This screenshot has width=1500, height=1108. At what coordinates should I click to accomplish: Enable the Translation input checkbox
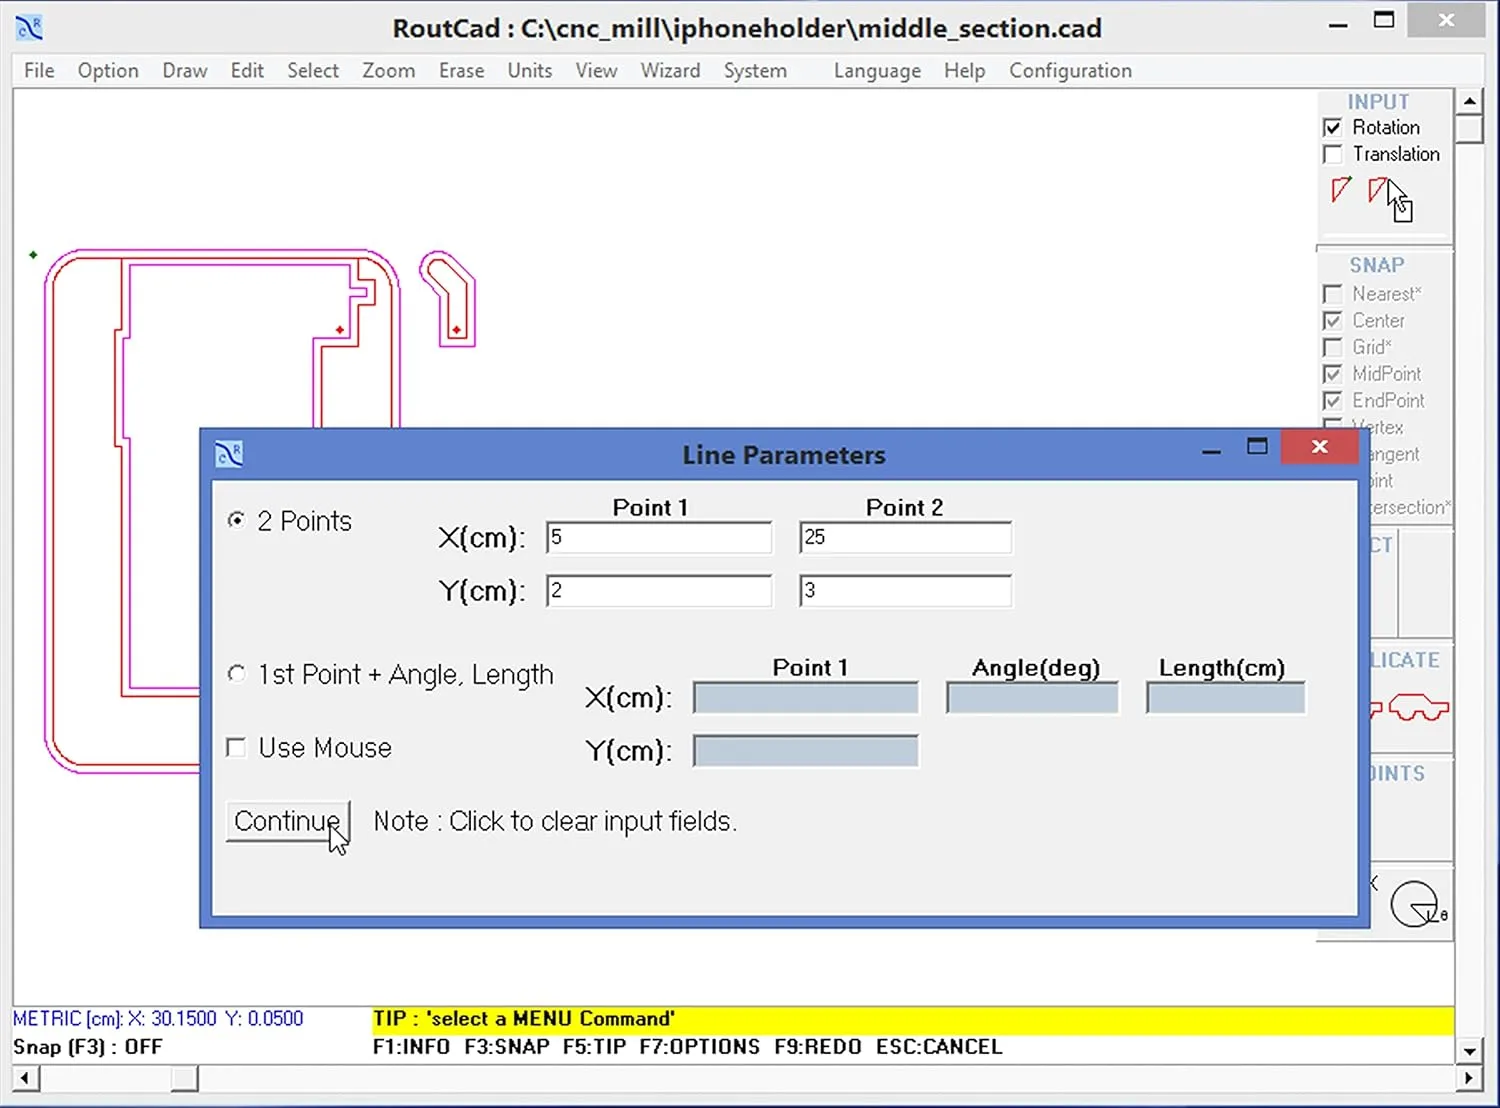click(1332, 154)
